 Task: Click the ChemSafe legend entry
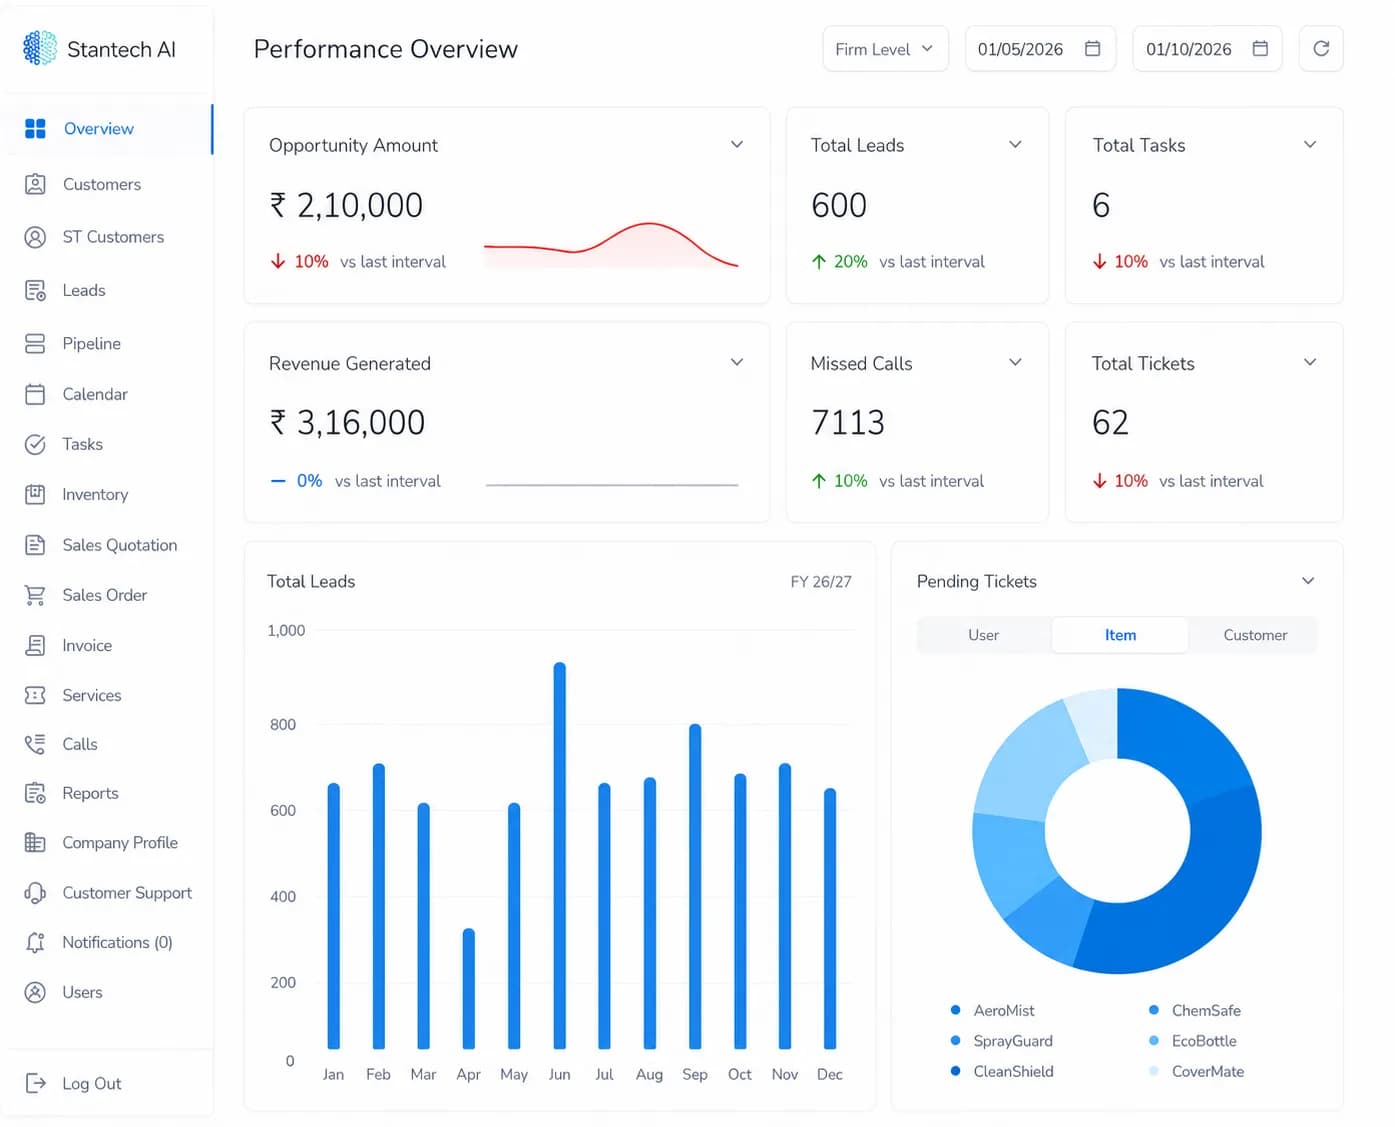[1195, 1010]
